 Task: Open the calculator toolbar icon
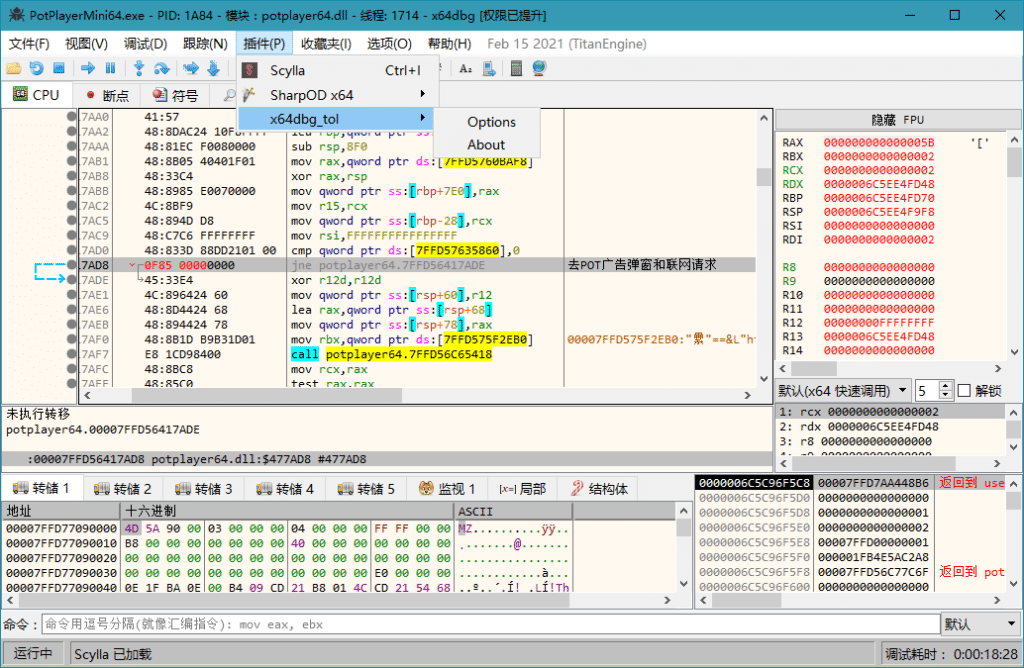517,68
